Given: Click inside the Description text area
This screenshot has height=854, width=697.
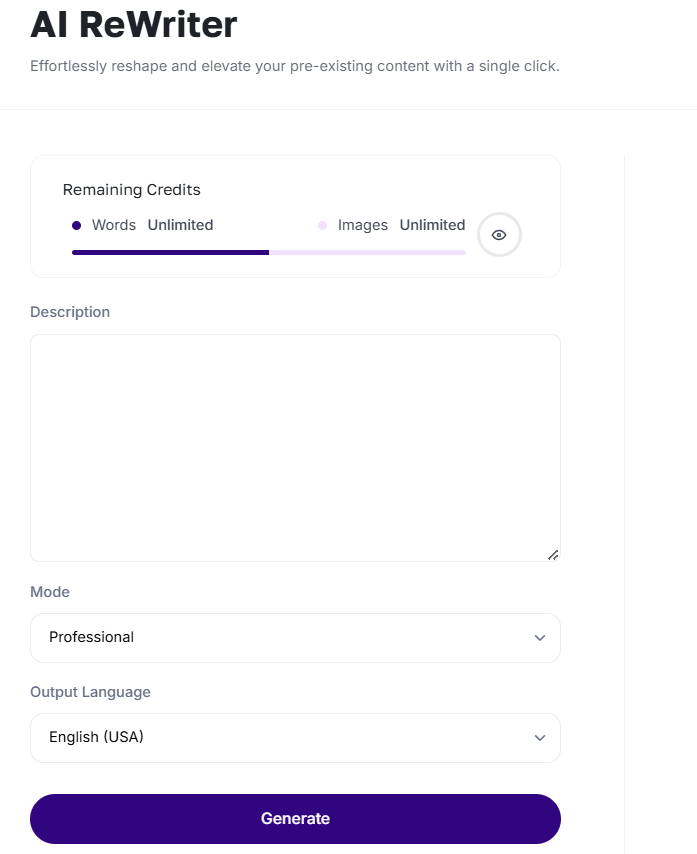Looking at the screenshot, I should point(295,448).
